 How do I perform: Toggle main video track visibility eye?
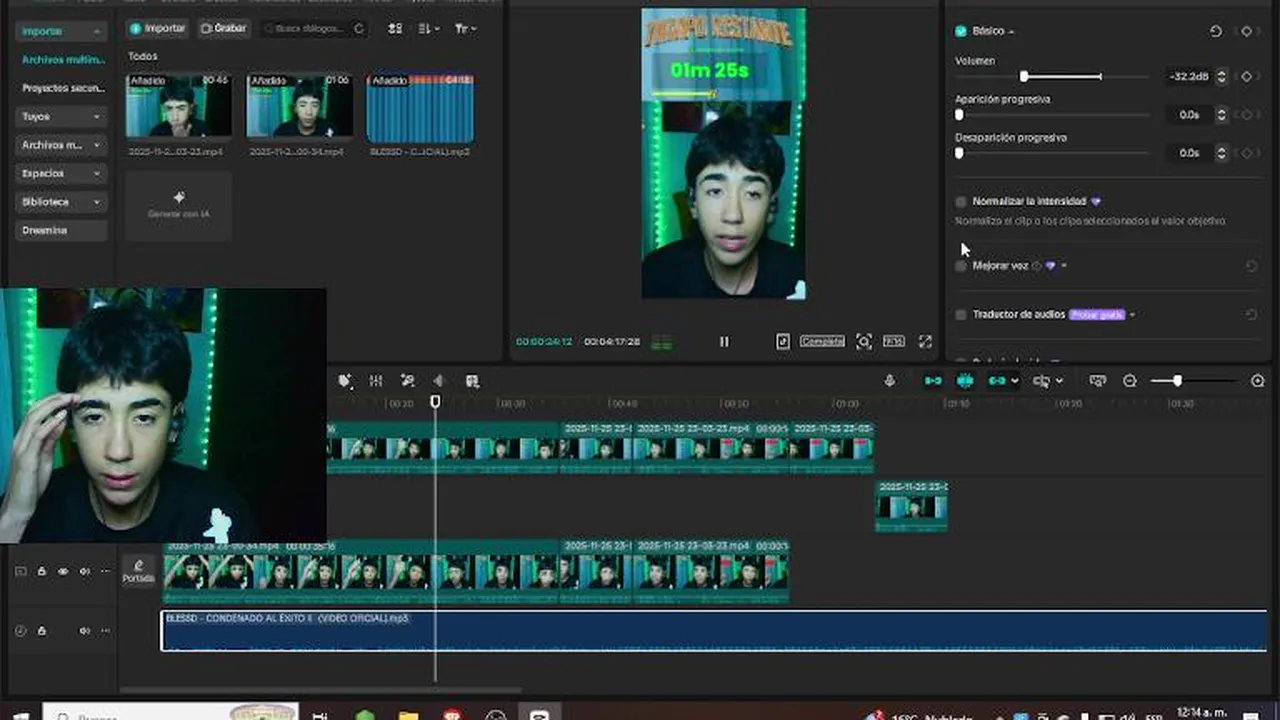click(x=63, y=572)
